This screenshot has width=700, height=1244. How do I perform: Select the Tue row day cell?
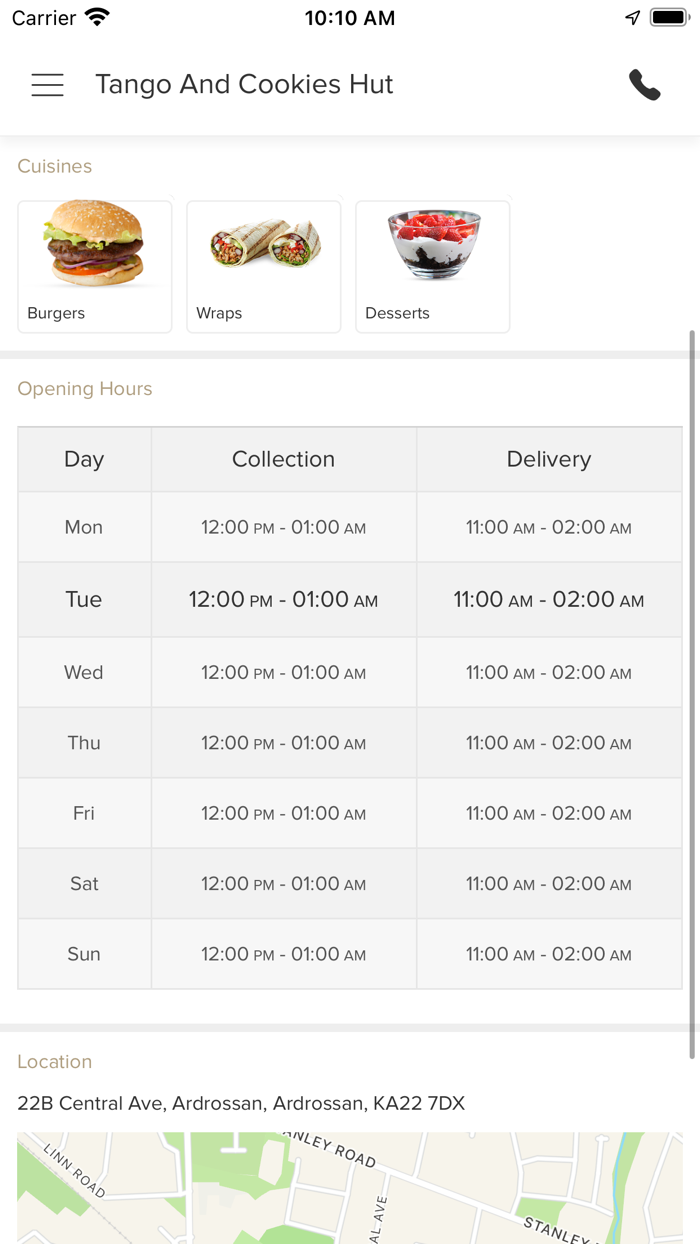click(84, 599)
